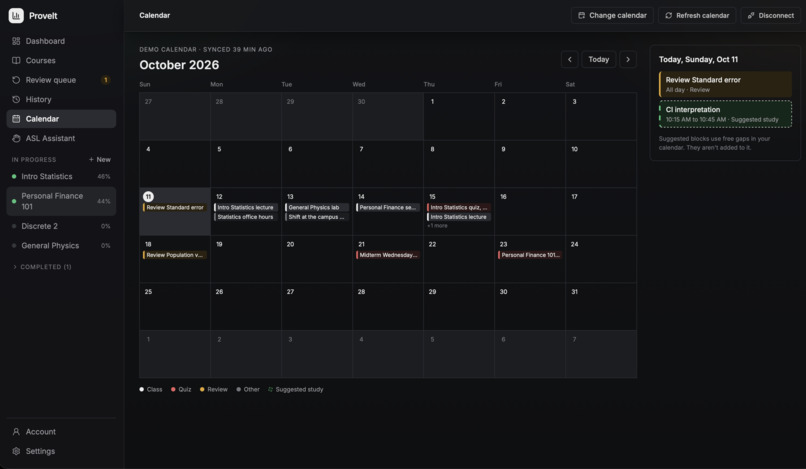Open Personal Finance 101 event on Oct 23
The width and height of the screenshot is (806, 469).
530,255
